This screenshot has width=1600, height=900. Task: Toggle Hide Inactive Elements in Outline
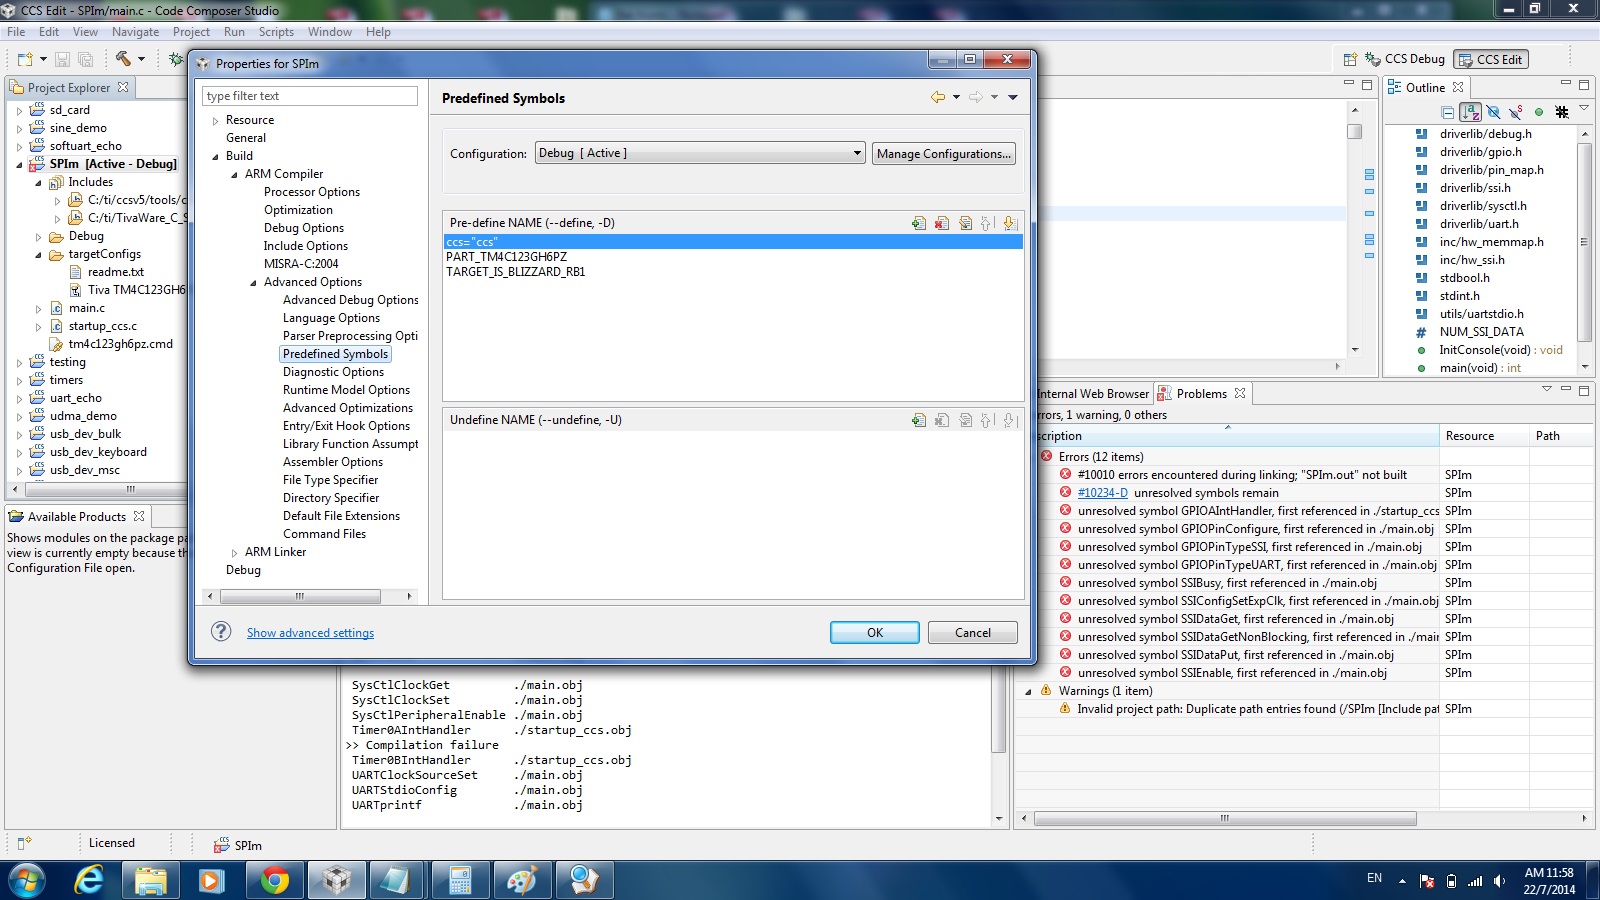[x=1562, y=112]
